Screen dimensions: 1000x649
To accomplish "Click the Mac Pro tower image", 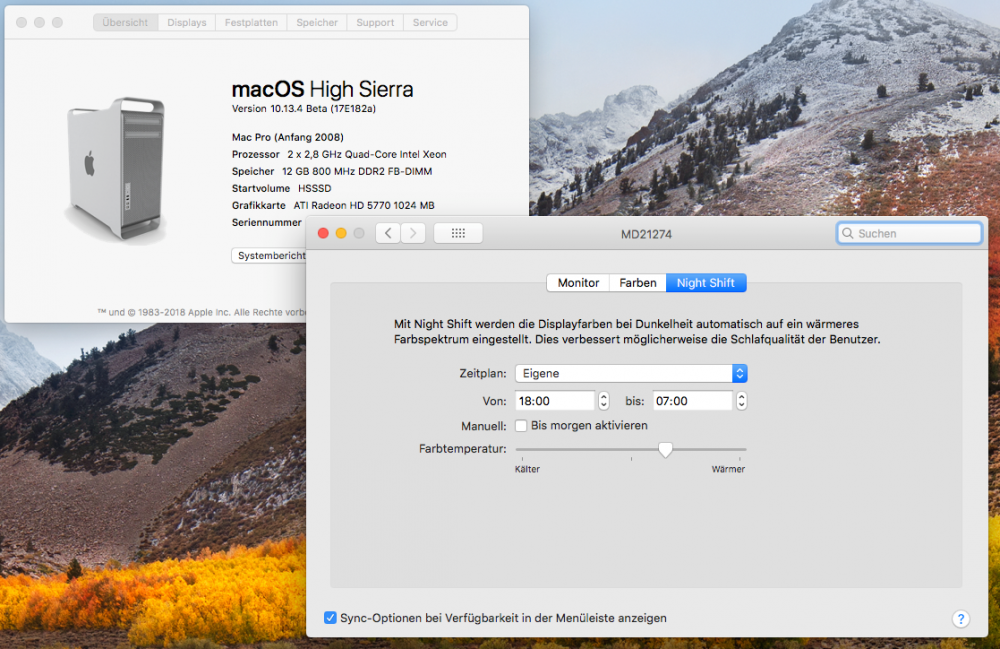I will click(x=116, y=169).
